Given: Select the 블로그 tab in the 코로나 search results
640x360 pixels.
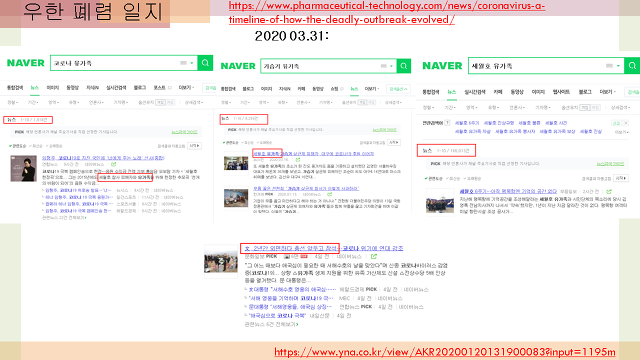Looking at the screenshot, I should click(x=140, y=88).
